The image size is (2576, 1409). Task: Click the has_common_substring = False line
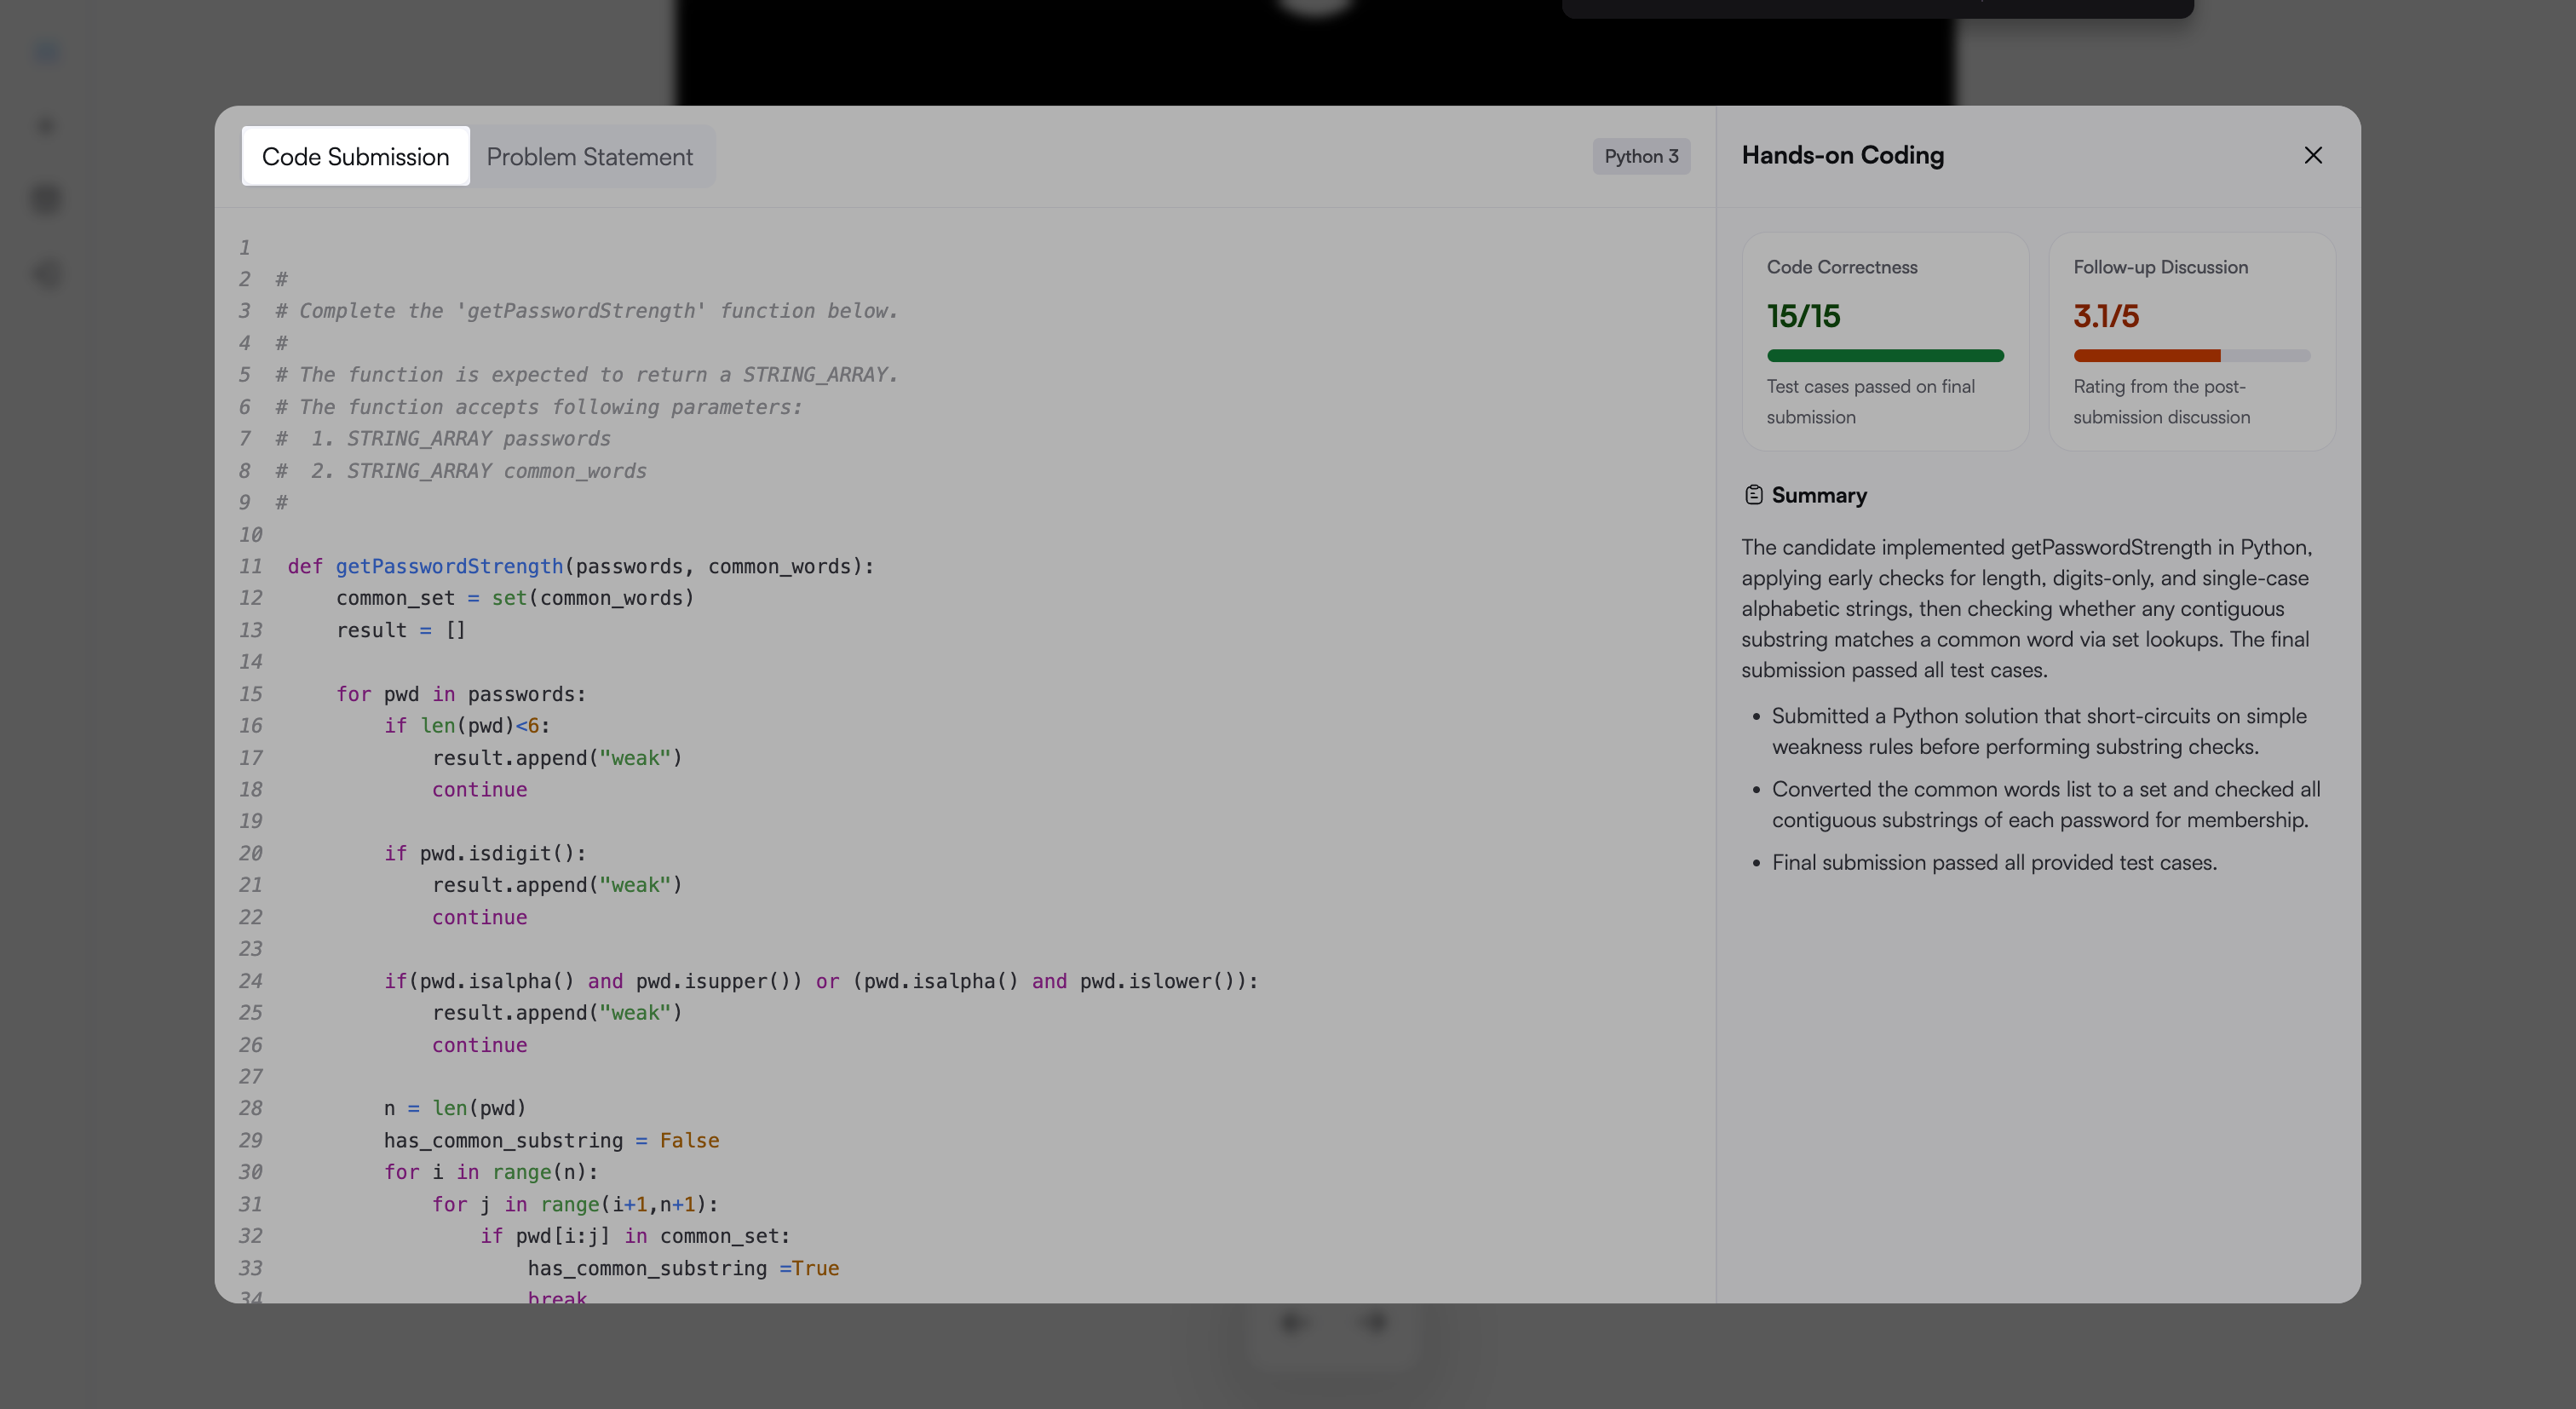coord(551,1140)
